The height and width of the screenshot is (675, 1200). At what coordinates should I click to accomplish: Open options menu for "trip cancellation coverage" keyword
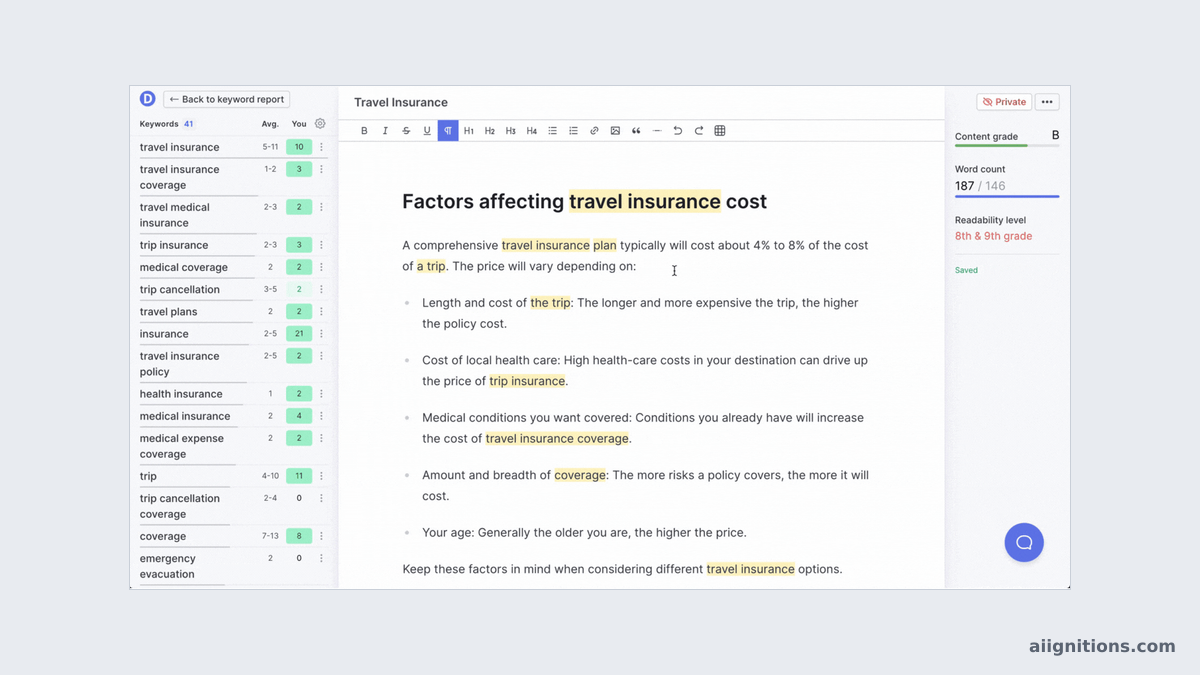pos(321,498)
